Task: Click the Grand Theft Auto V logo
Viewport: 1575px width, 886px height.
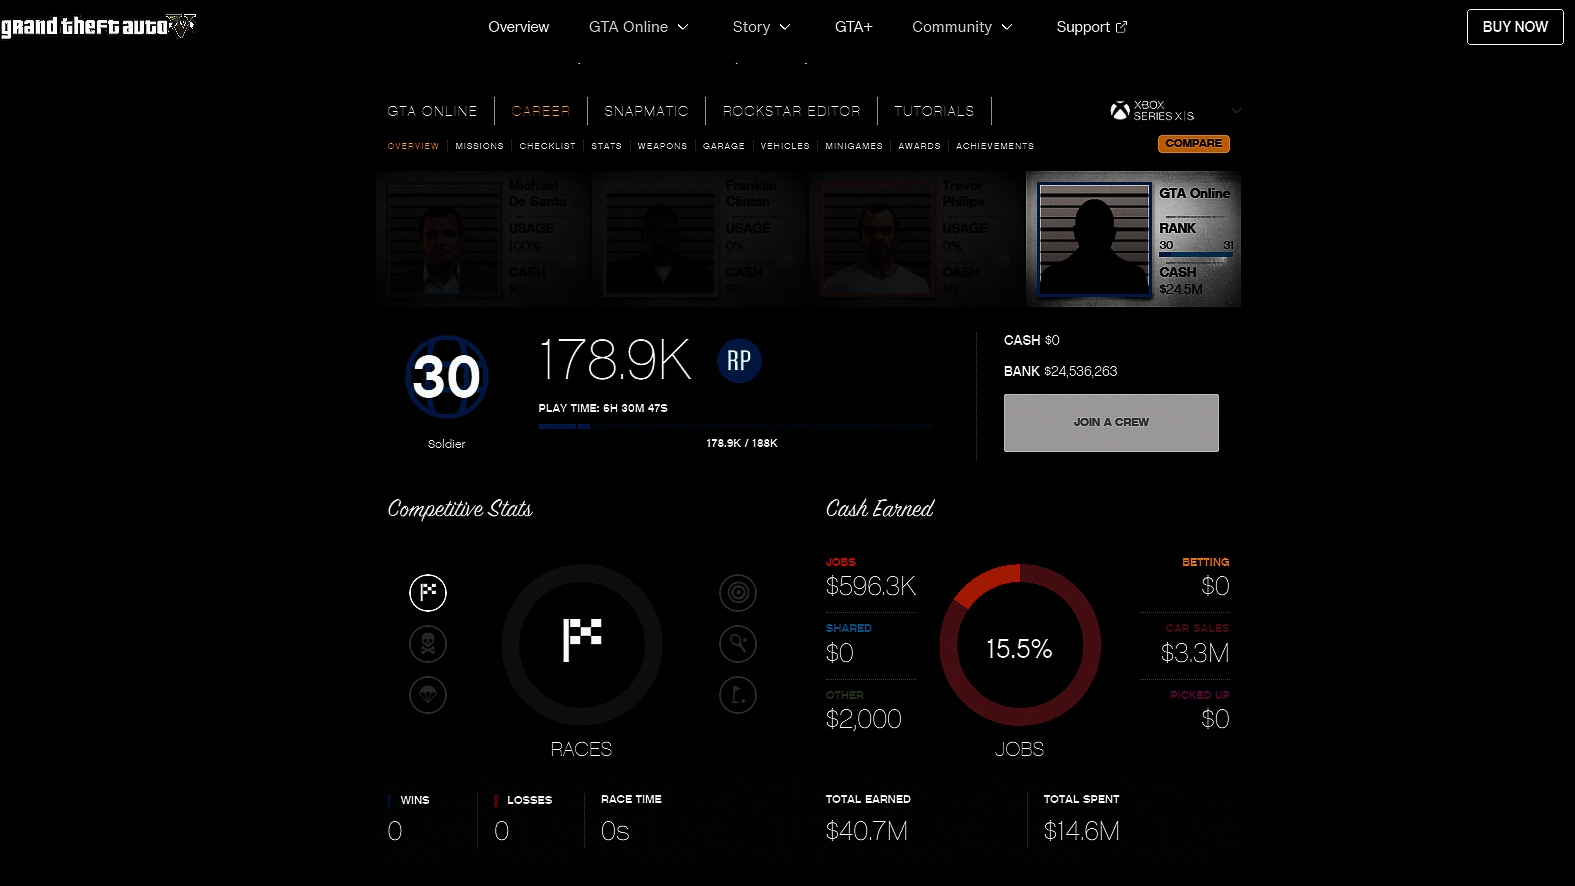Action: pyautogui.click(x=98, y=26)
